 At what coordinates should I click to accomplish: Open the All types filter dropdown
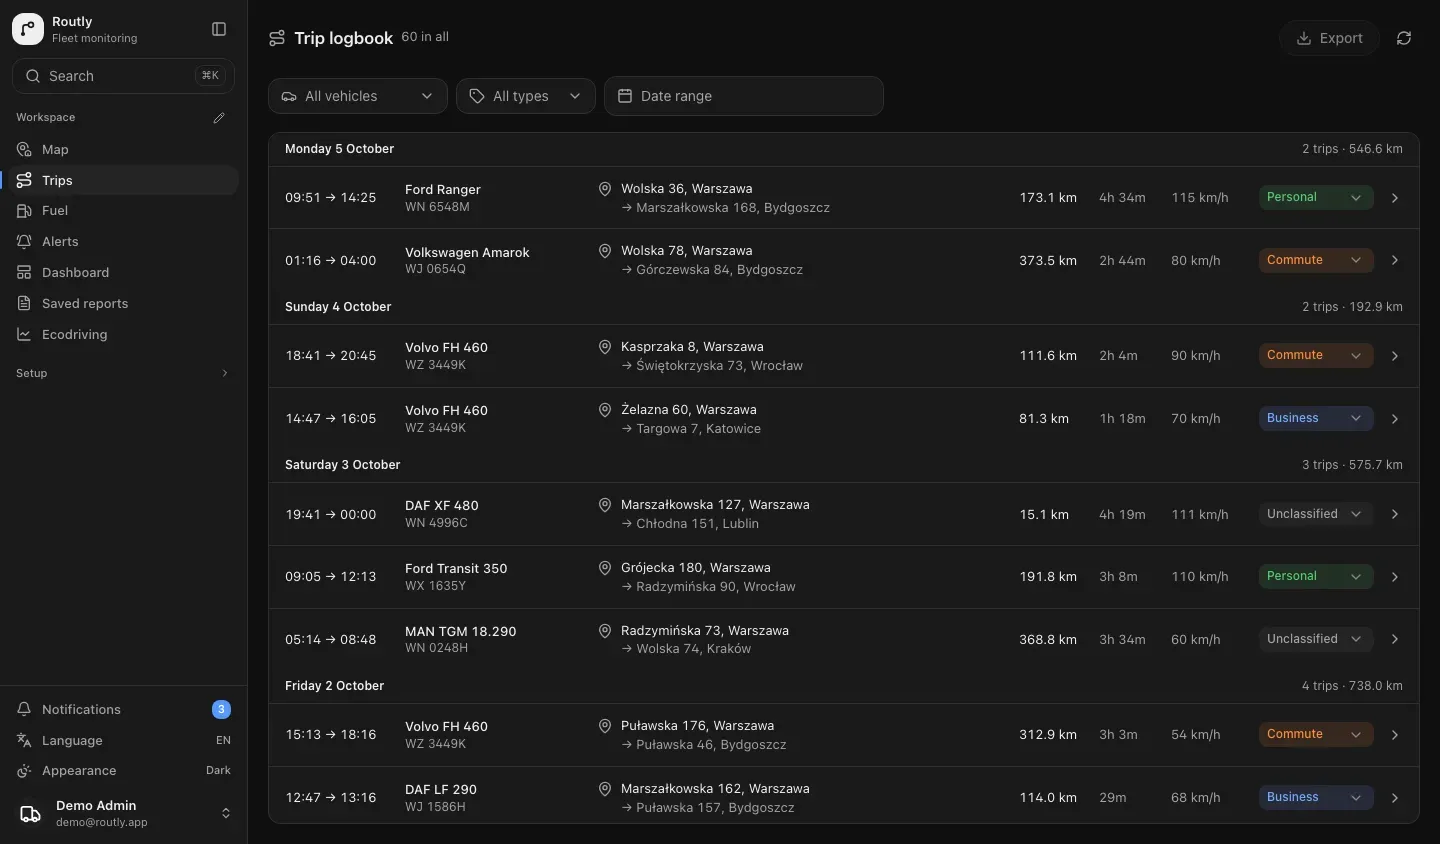point(526,96)
